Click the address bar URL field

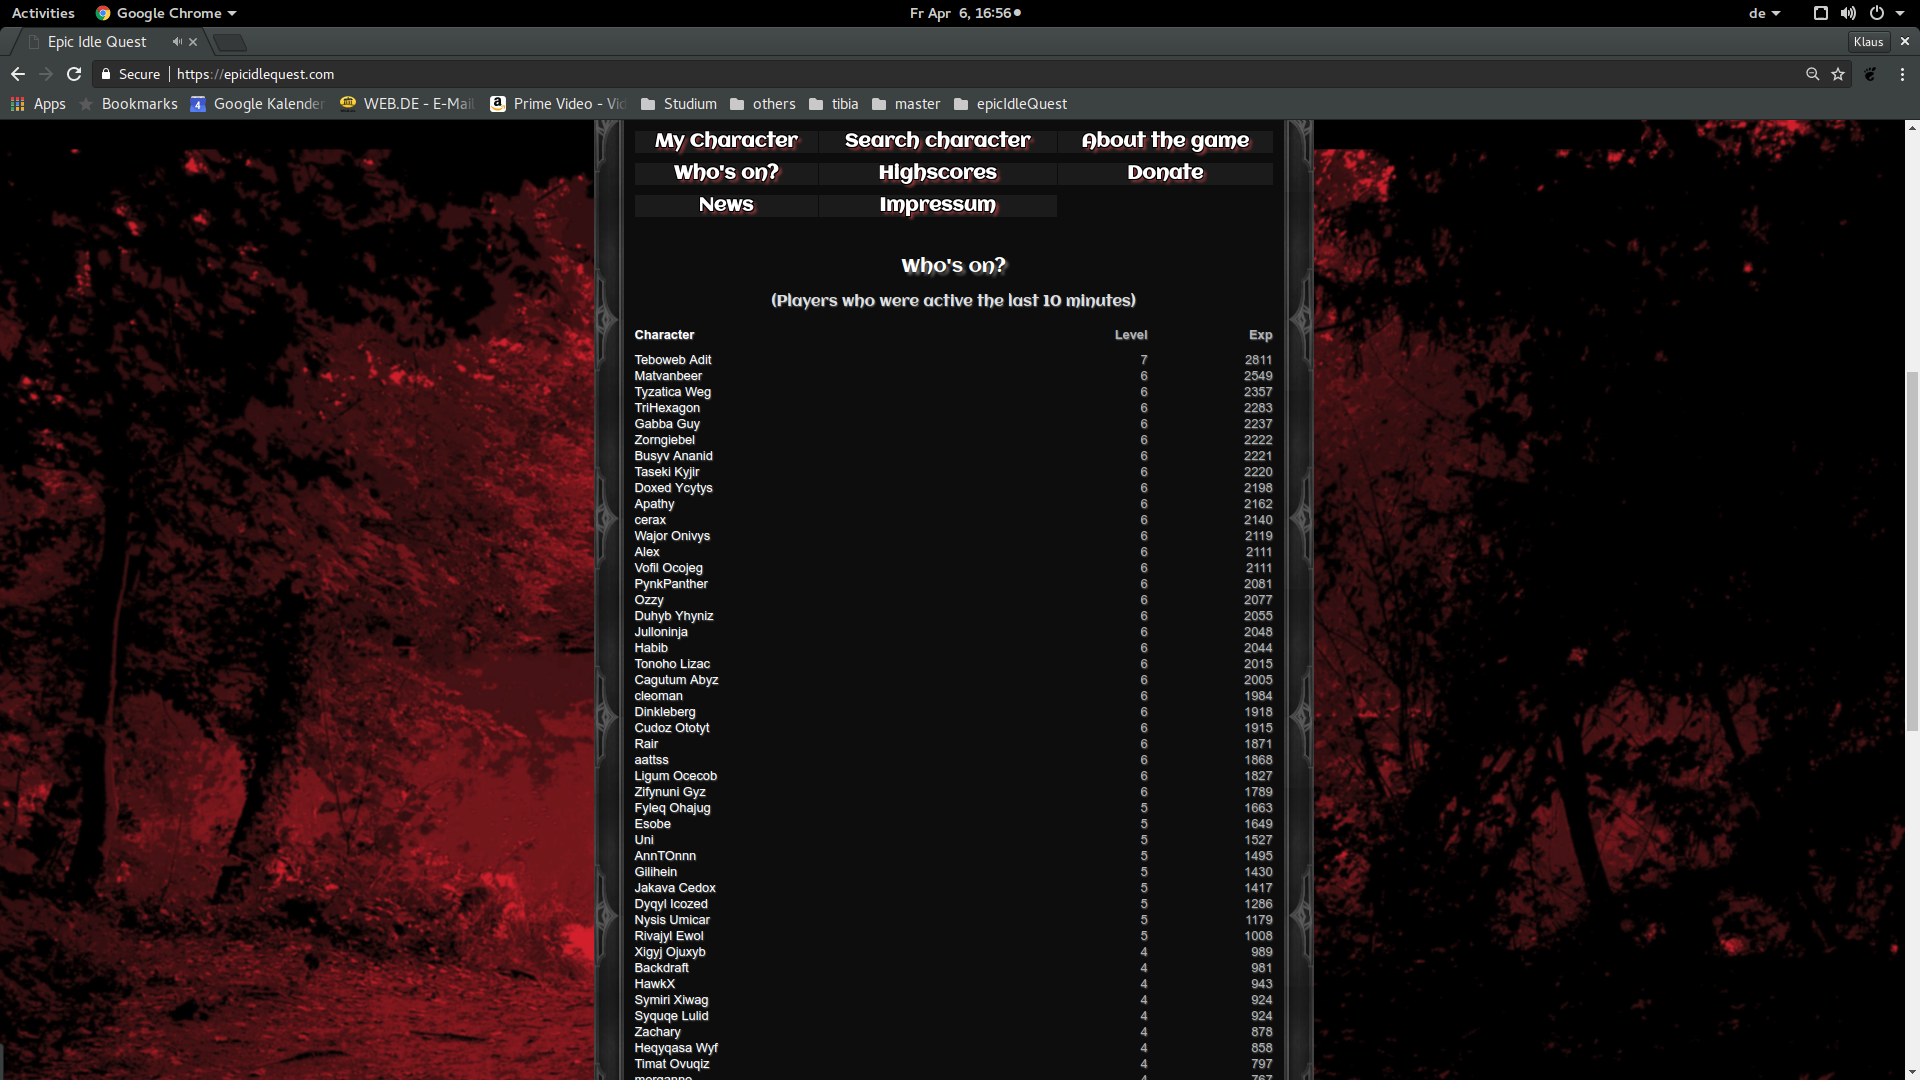pos(254,74)
